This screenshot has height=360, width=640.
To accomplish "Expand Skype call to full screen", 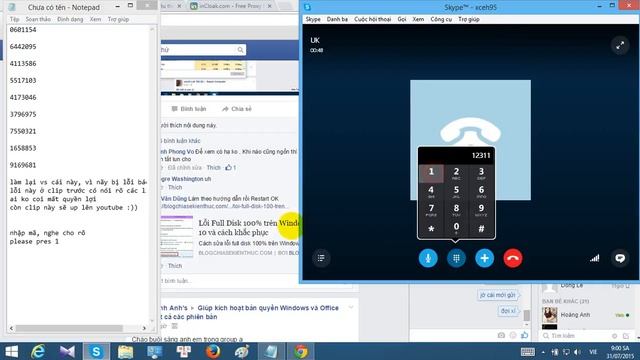I will pyautogui.click(x=620, y=45).
